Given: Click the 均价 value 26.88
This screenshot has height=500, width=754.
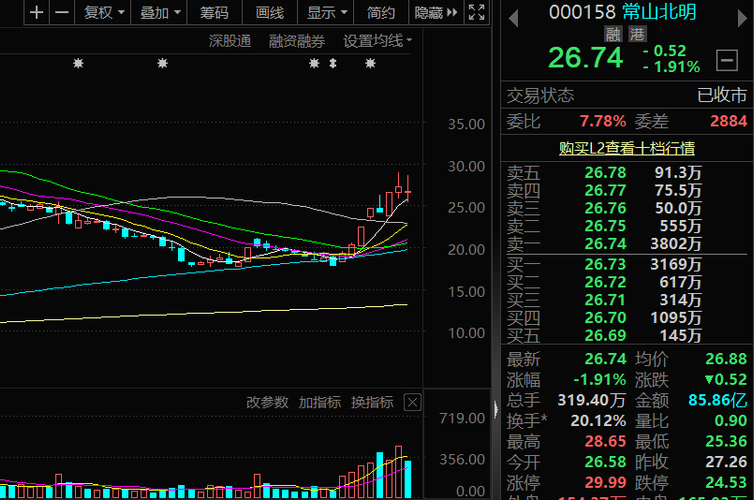Looking at the screenshot, I should click(726, 359).
